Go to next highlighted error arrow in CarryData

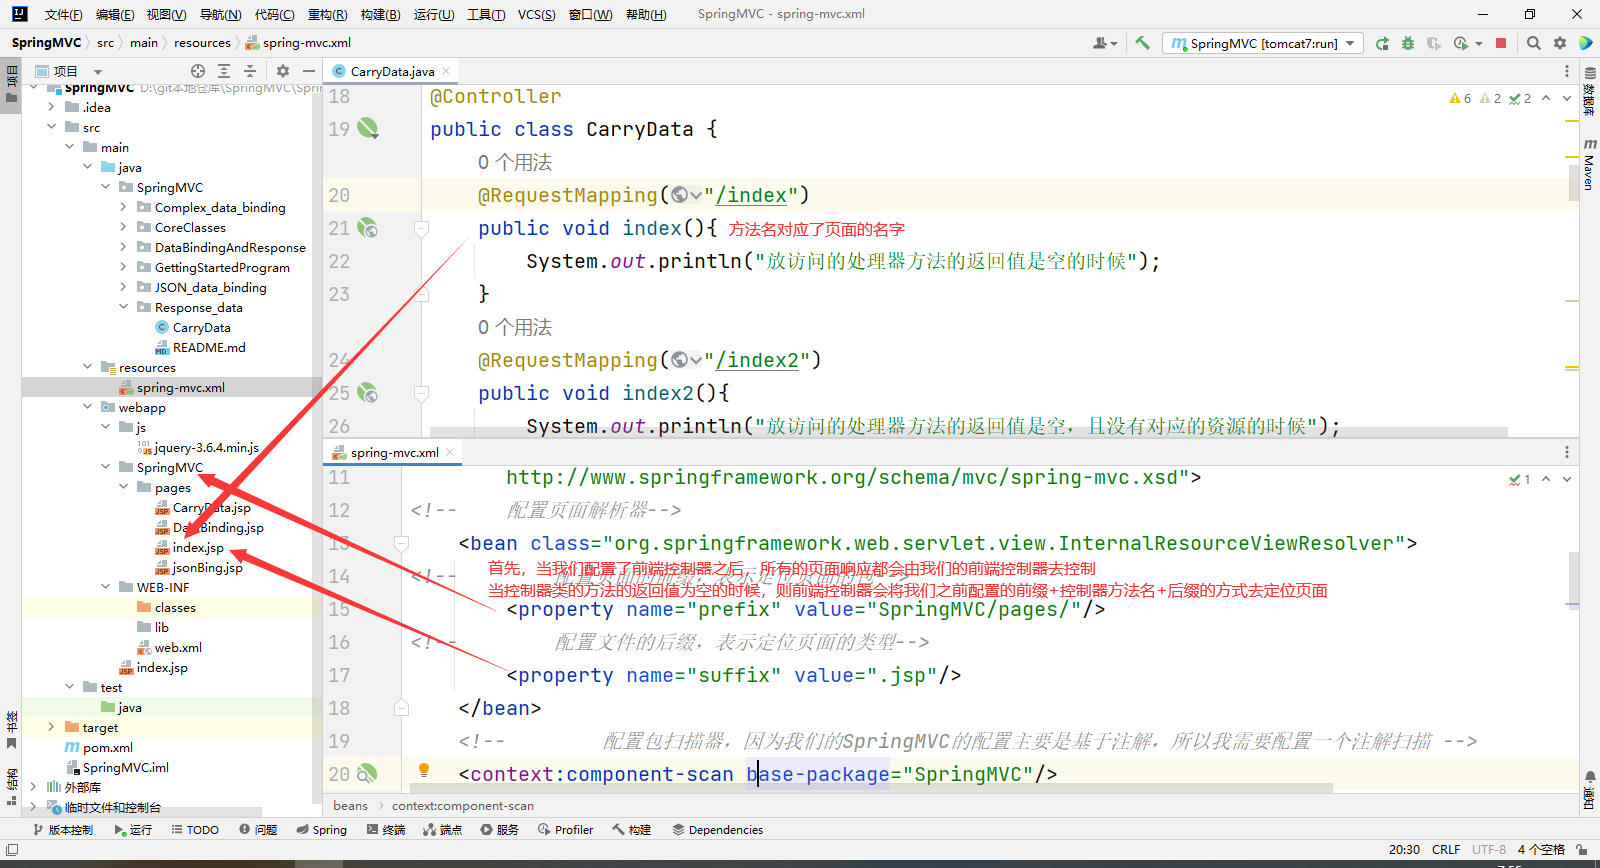tap(1567, 98)
